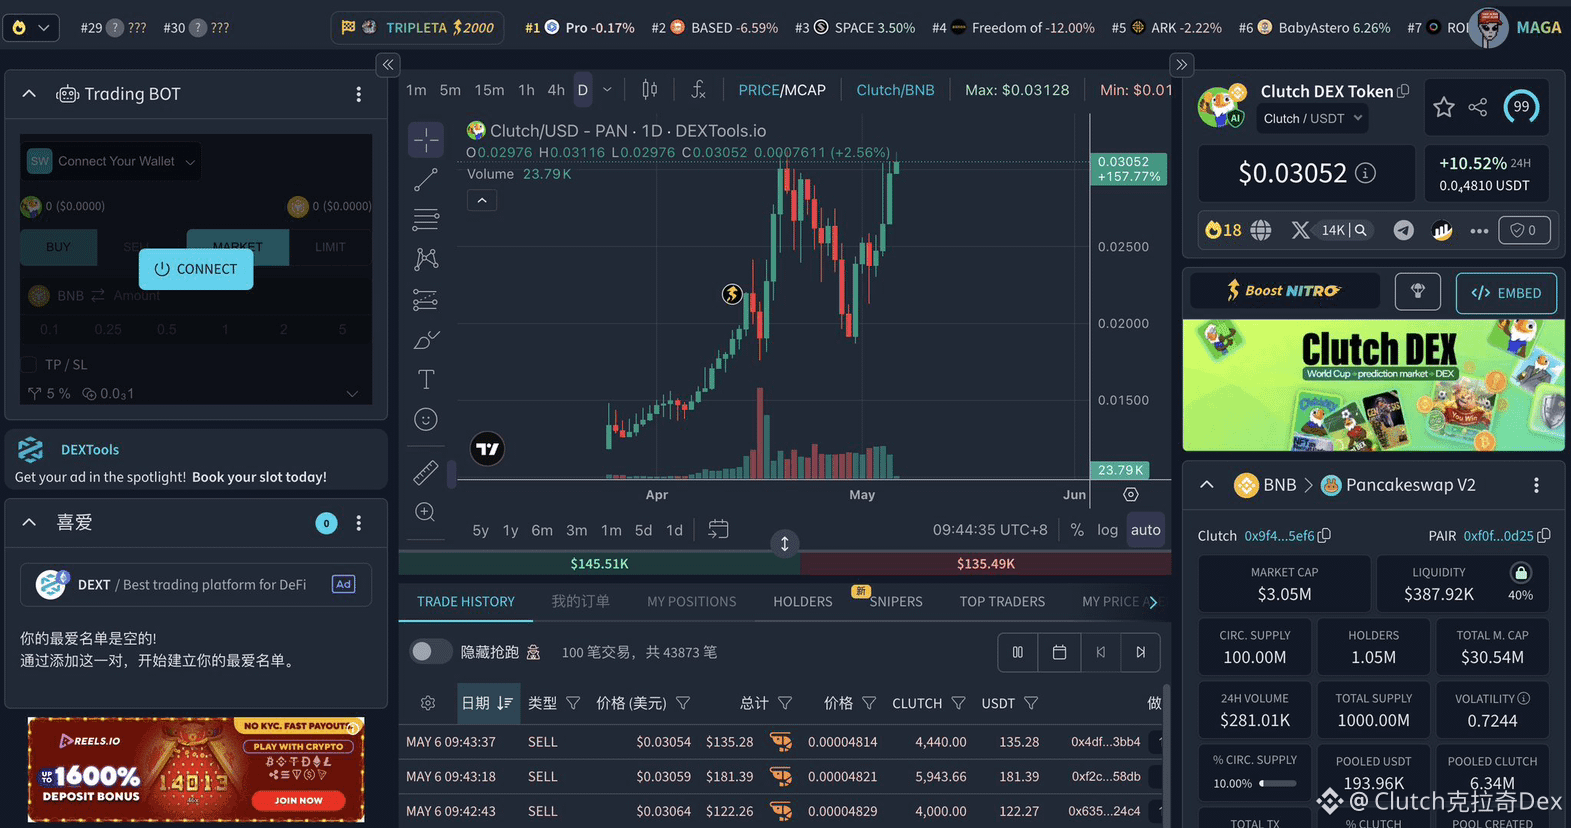Image resolution: width=1571 pixels, height=828 pixels.
Task: Open the 类型 type filter
Action: (x=573, y=703)
